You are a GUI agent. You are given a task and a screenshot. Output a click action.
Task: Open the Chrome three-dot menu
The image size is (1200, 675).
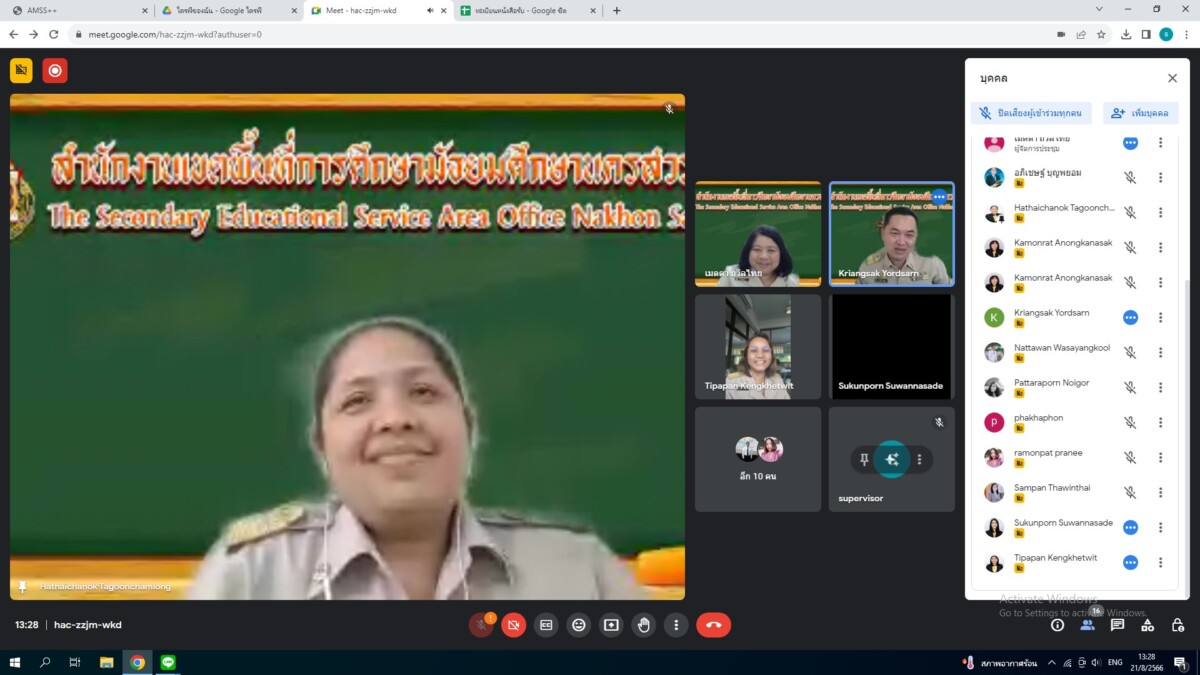1187,34
